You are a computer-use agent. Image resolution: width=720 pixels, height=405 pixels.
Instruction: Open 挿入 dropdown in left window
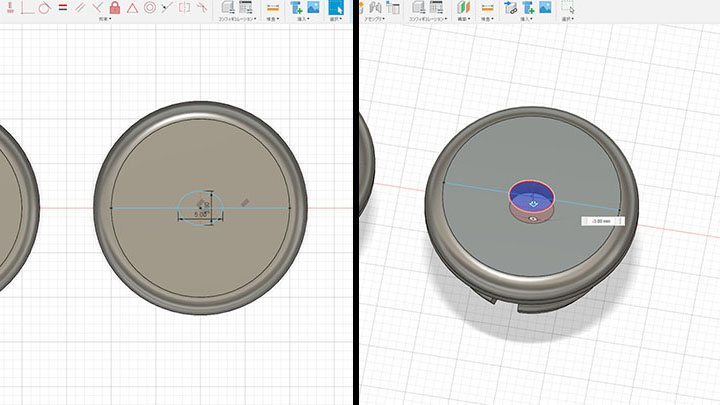click(x=303, y=19)
